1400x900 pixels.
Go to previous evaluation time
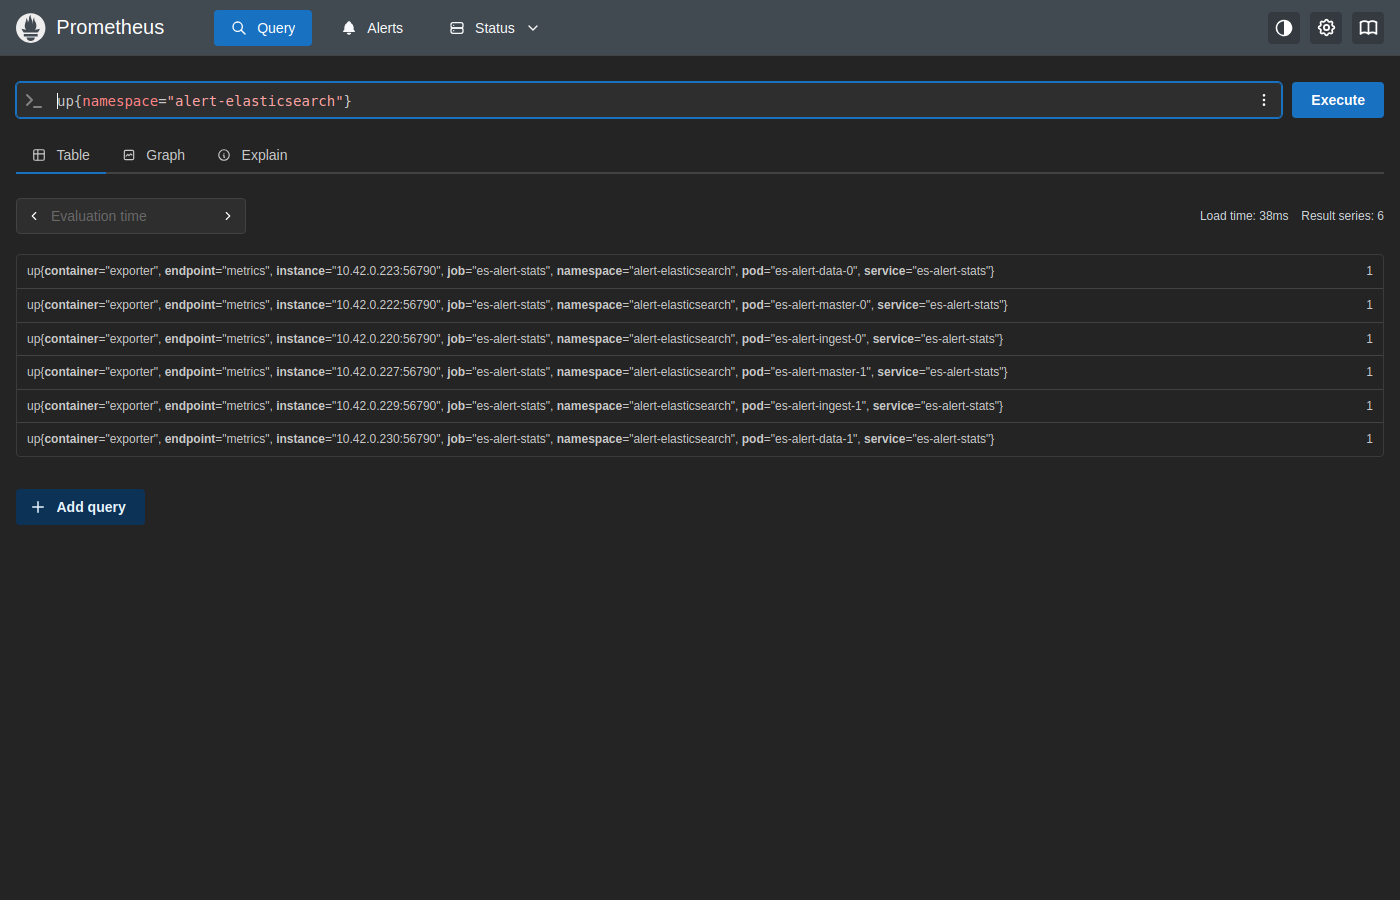[34, 216]
